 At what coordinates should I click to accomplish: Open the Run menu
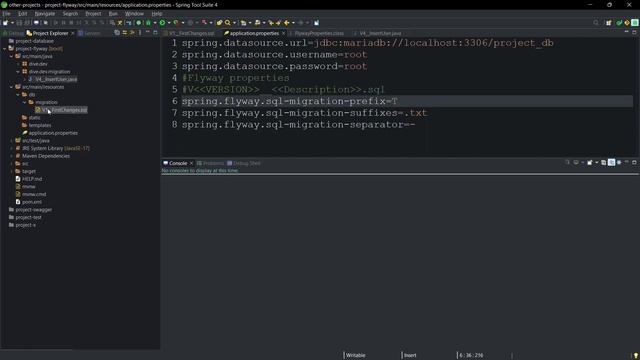[x=113, y=13]
